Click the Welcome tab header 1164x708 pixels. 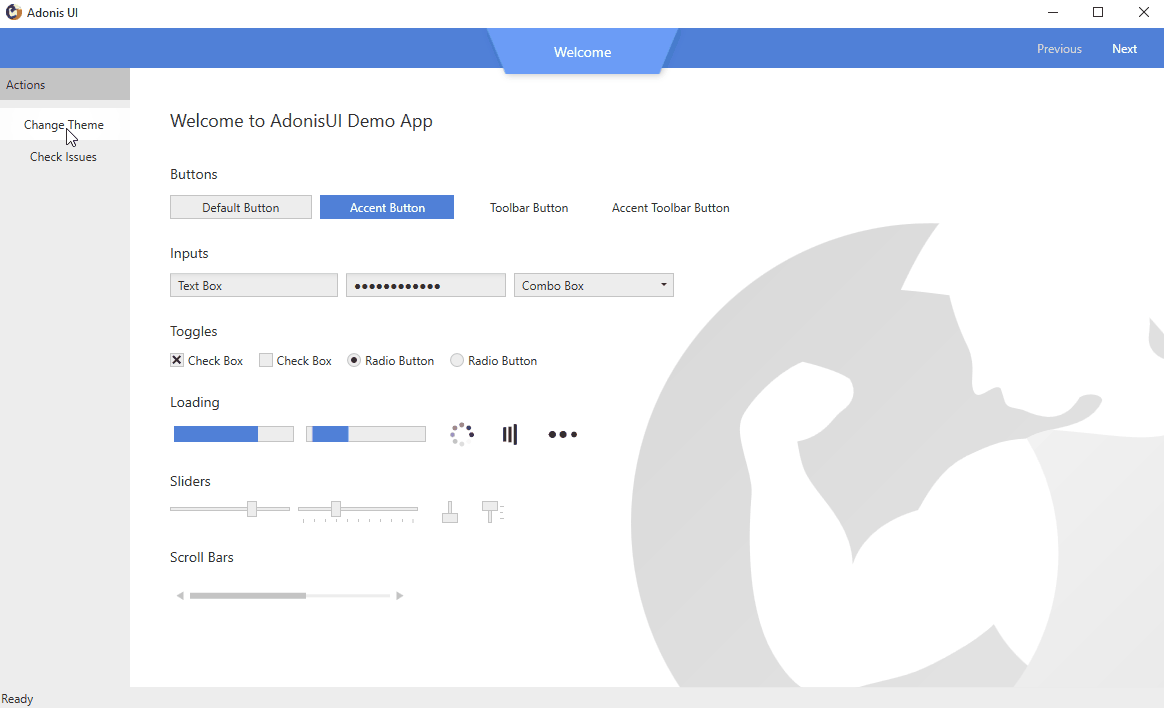click(x=583, y=52)
